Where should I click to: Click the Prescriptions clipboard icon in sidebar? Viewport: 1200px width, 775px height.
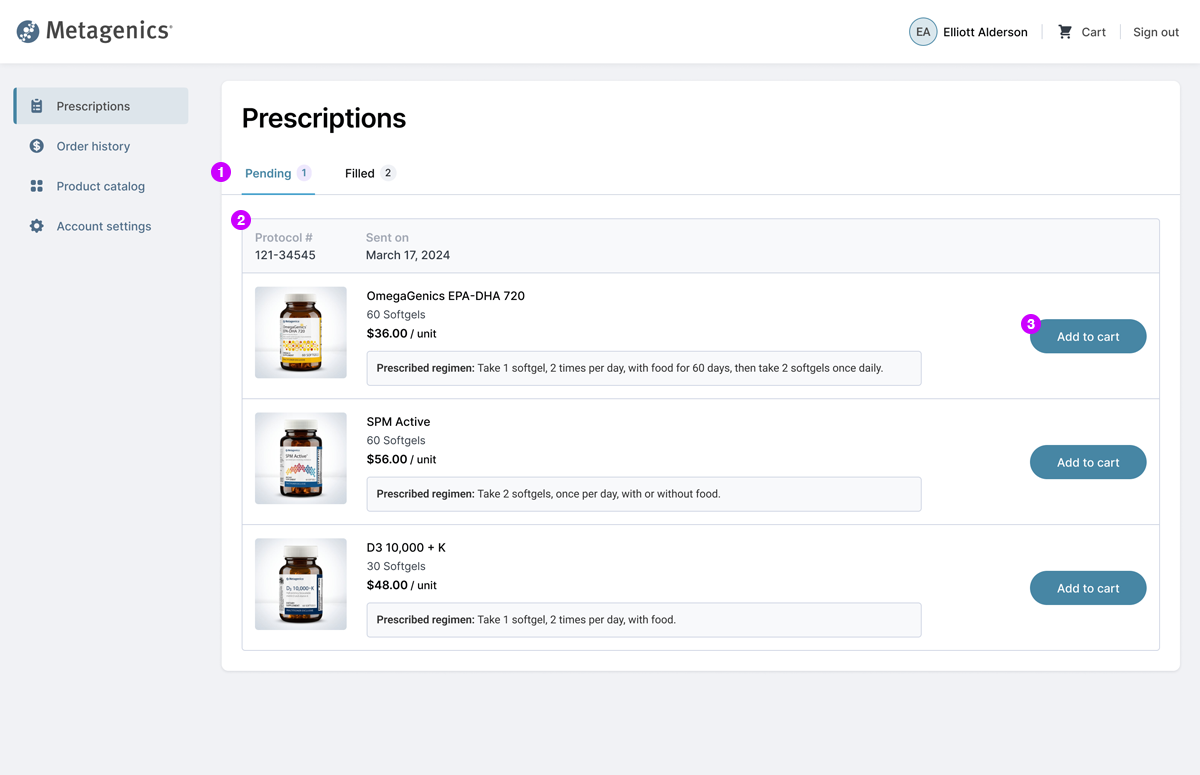point(37,106)
